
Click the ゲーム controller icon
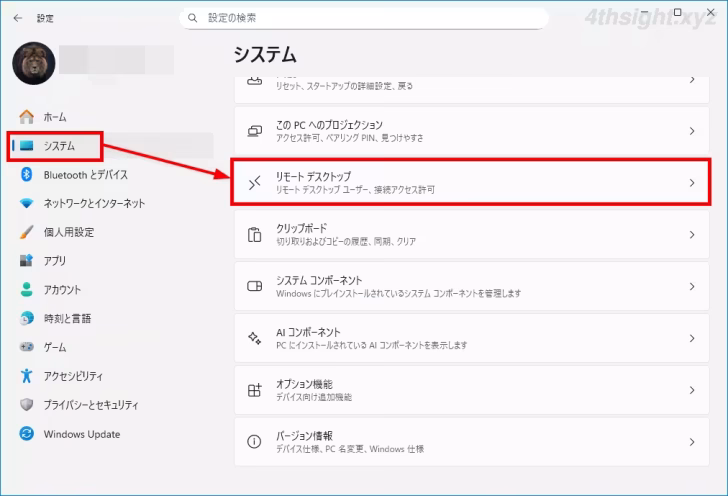tap(27, 347)
